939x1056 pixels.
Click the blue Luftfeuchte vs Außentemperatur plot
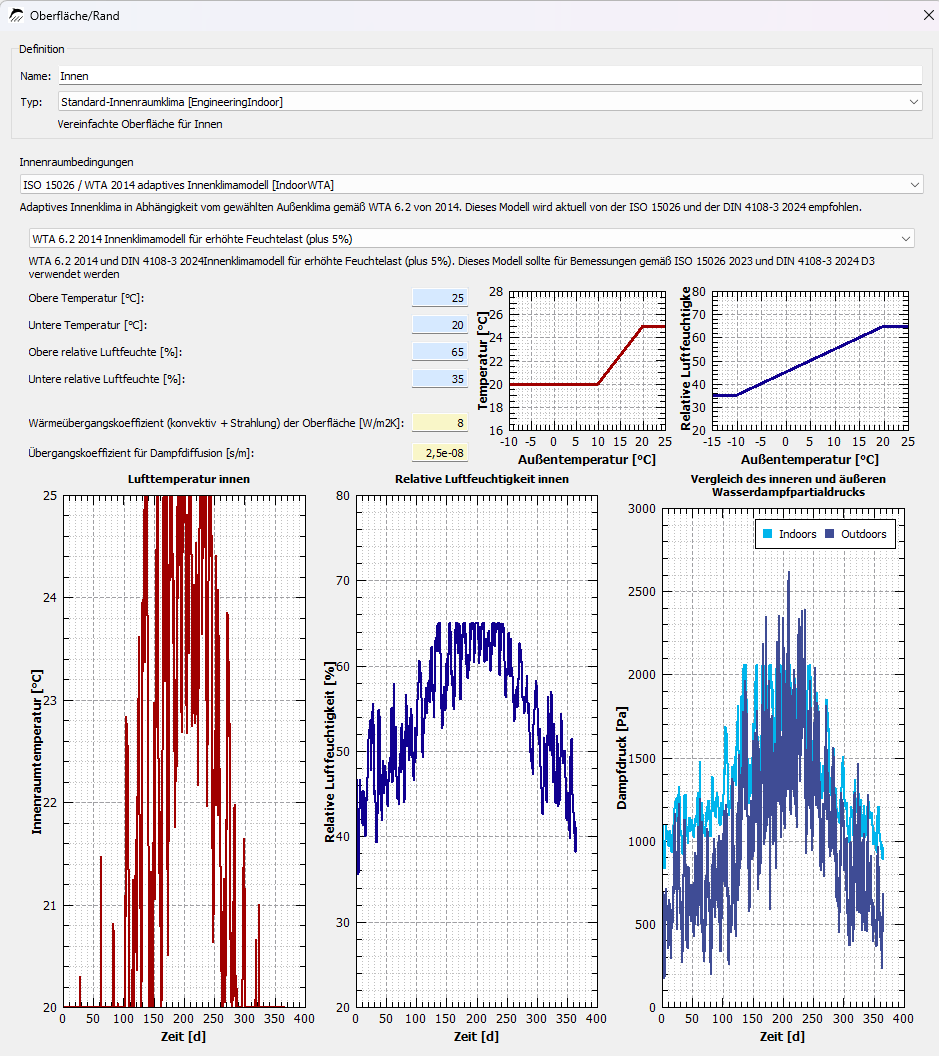click(810, 361)
